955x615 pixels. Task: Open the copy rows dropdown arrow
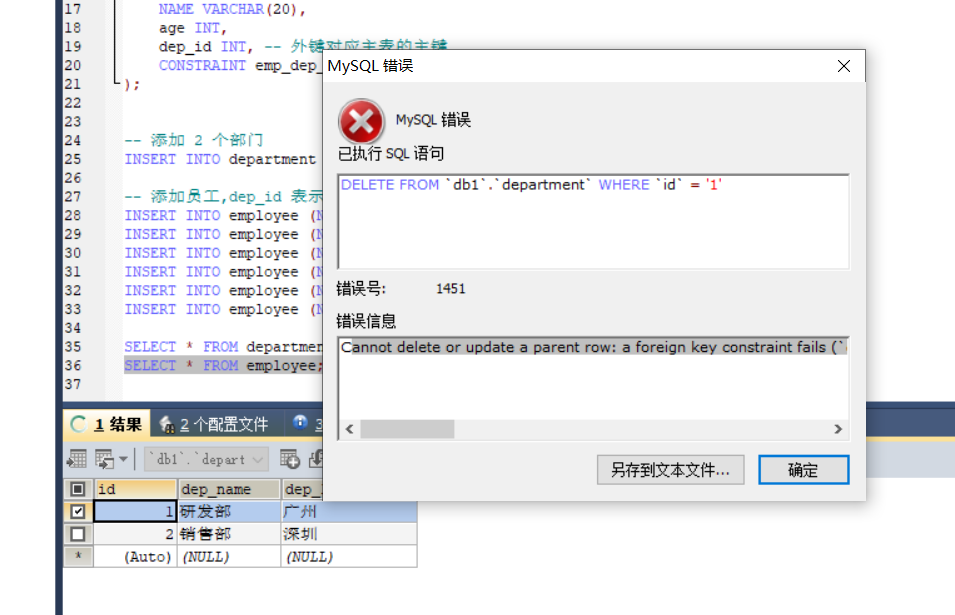pos(124,459)
